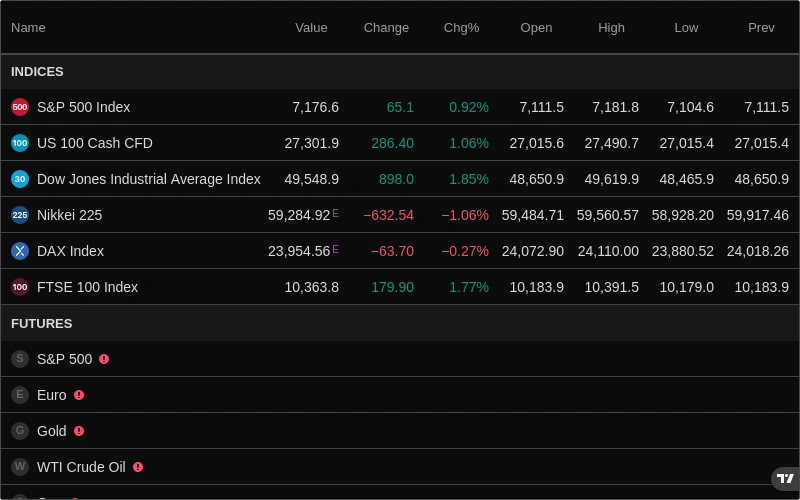Select the S&P 500 Index value 7,176.6
Viewport: 800px width, 500px height.
[x=315, y=107]
